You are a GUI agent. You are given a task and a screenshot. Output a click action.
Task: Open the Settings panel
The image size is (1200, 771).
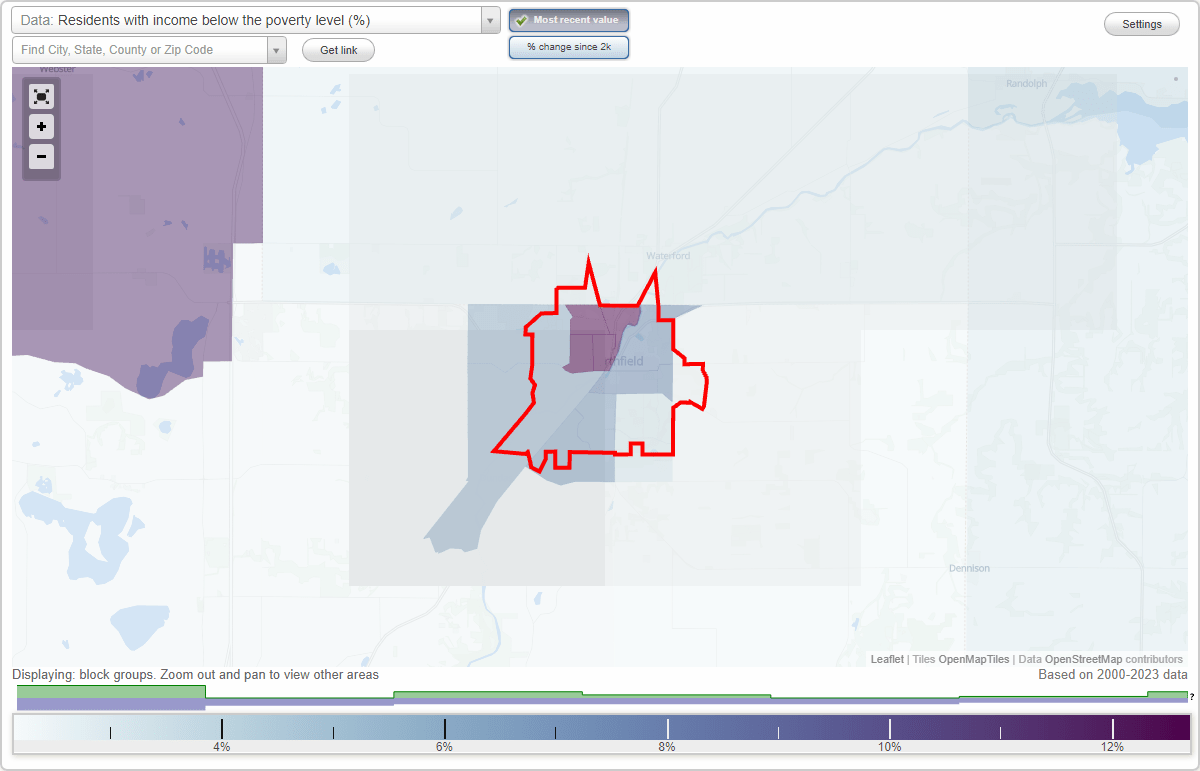(1141, 23)
